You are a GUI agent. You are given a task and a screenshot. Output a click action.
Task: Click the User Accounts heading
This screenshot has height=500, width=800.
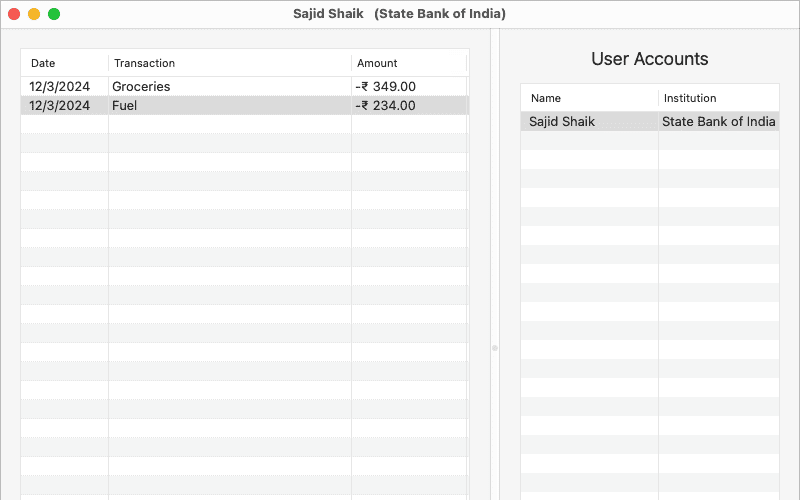tap(649, 59)
